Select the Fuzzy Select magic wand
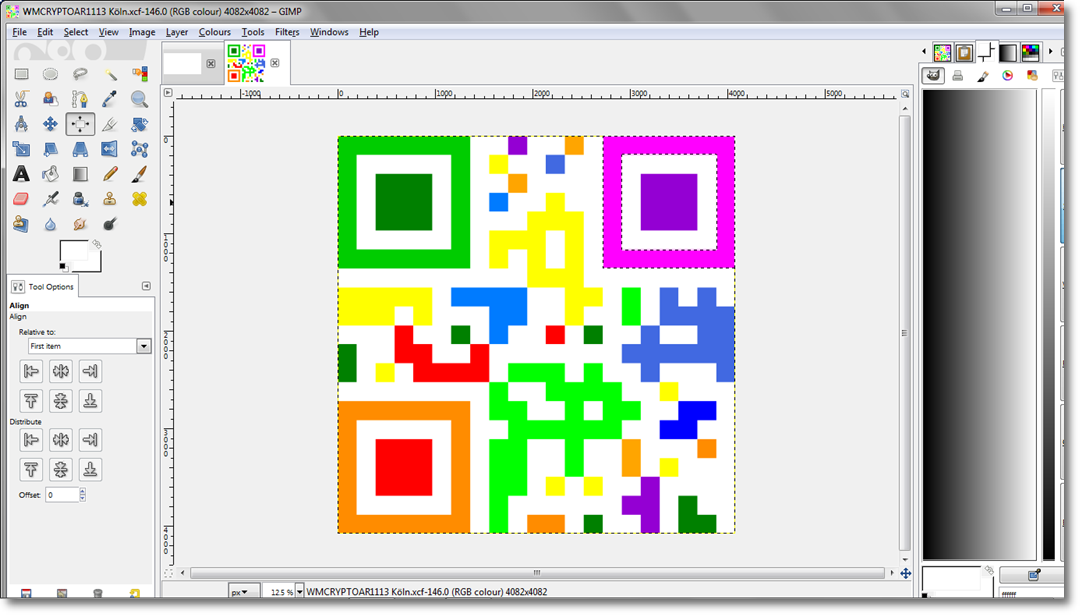The height and width of the screenshot is (615, 1080). point(110,74)
